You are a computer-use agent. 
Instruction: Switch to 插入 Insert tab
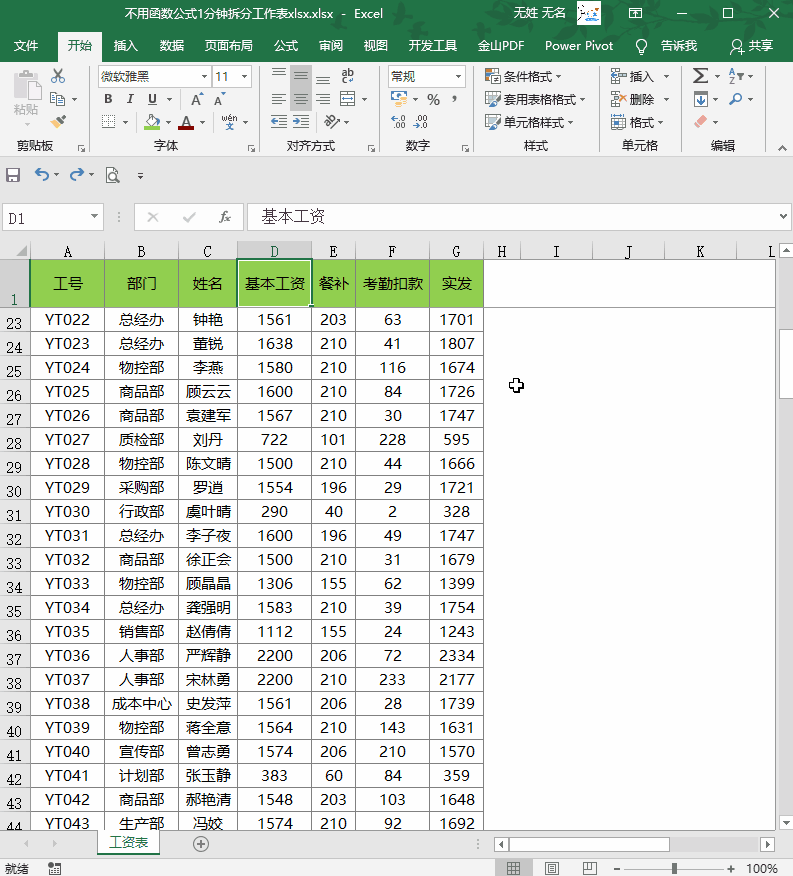pos(125,46)
